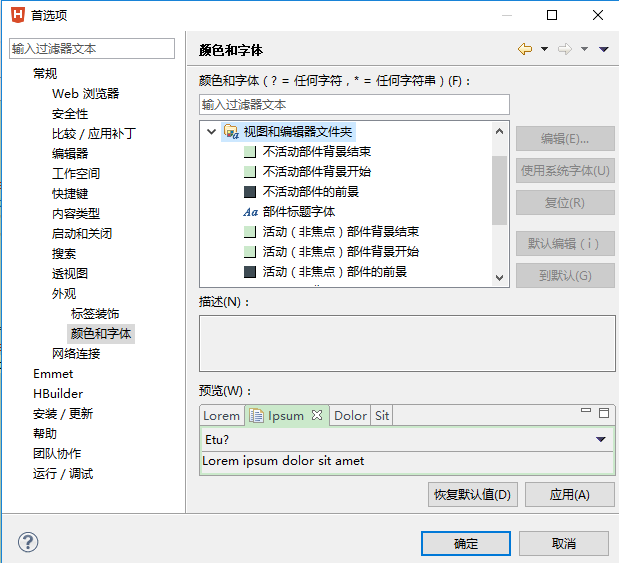Collapse the 视图和编辑器文件夹 tree node

pos(212,131)
